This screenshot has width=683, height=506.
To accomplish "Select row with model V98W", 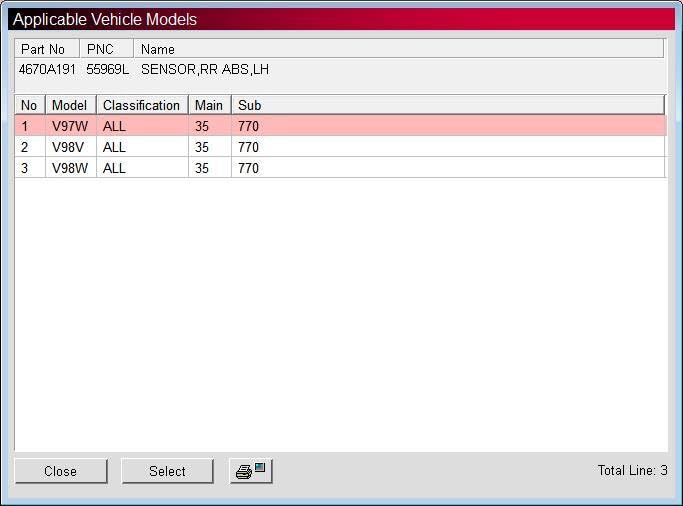I will coord(340,168).
